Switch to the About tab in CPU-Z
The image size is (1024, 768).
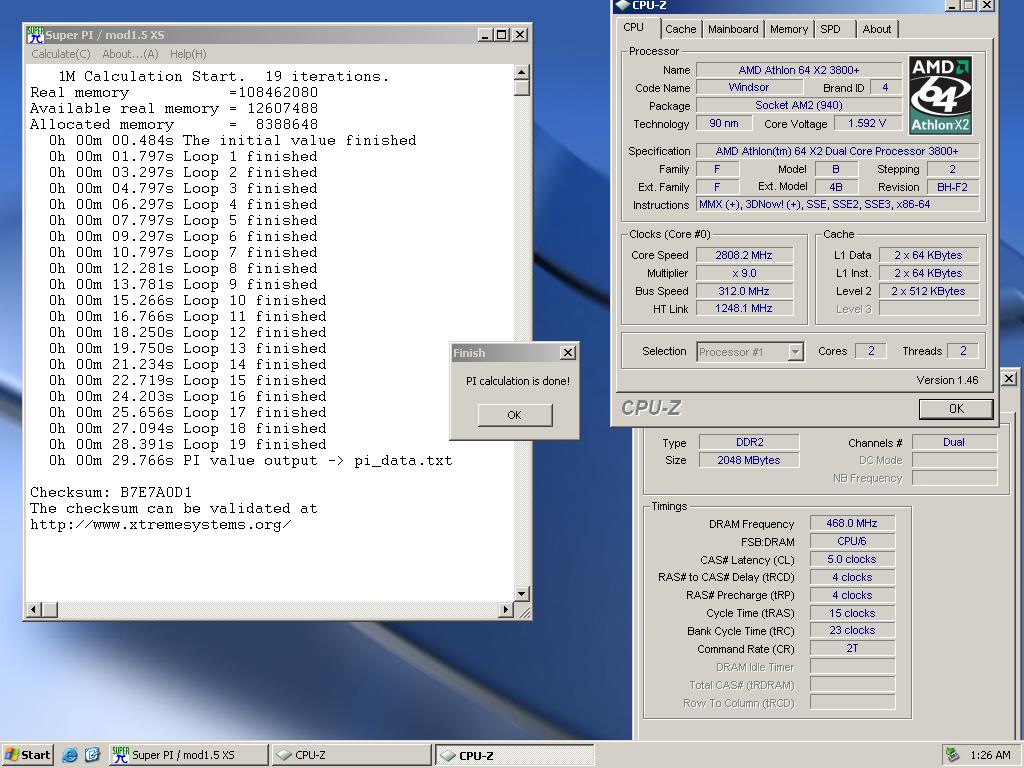tap(876, 29)
